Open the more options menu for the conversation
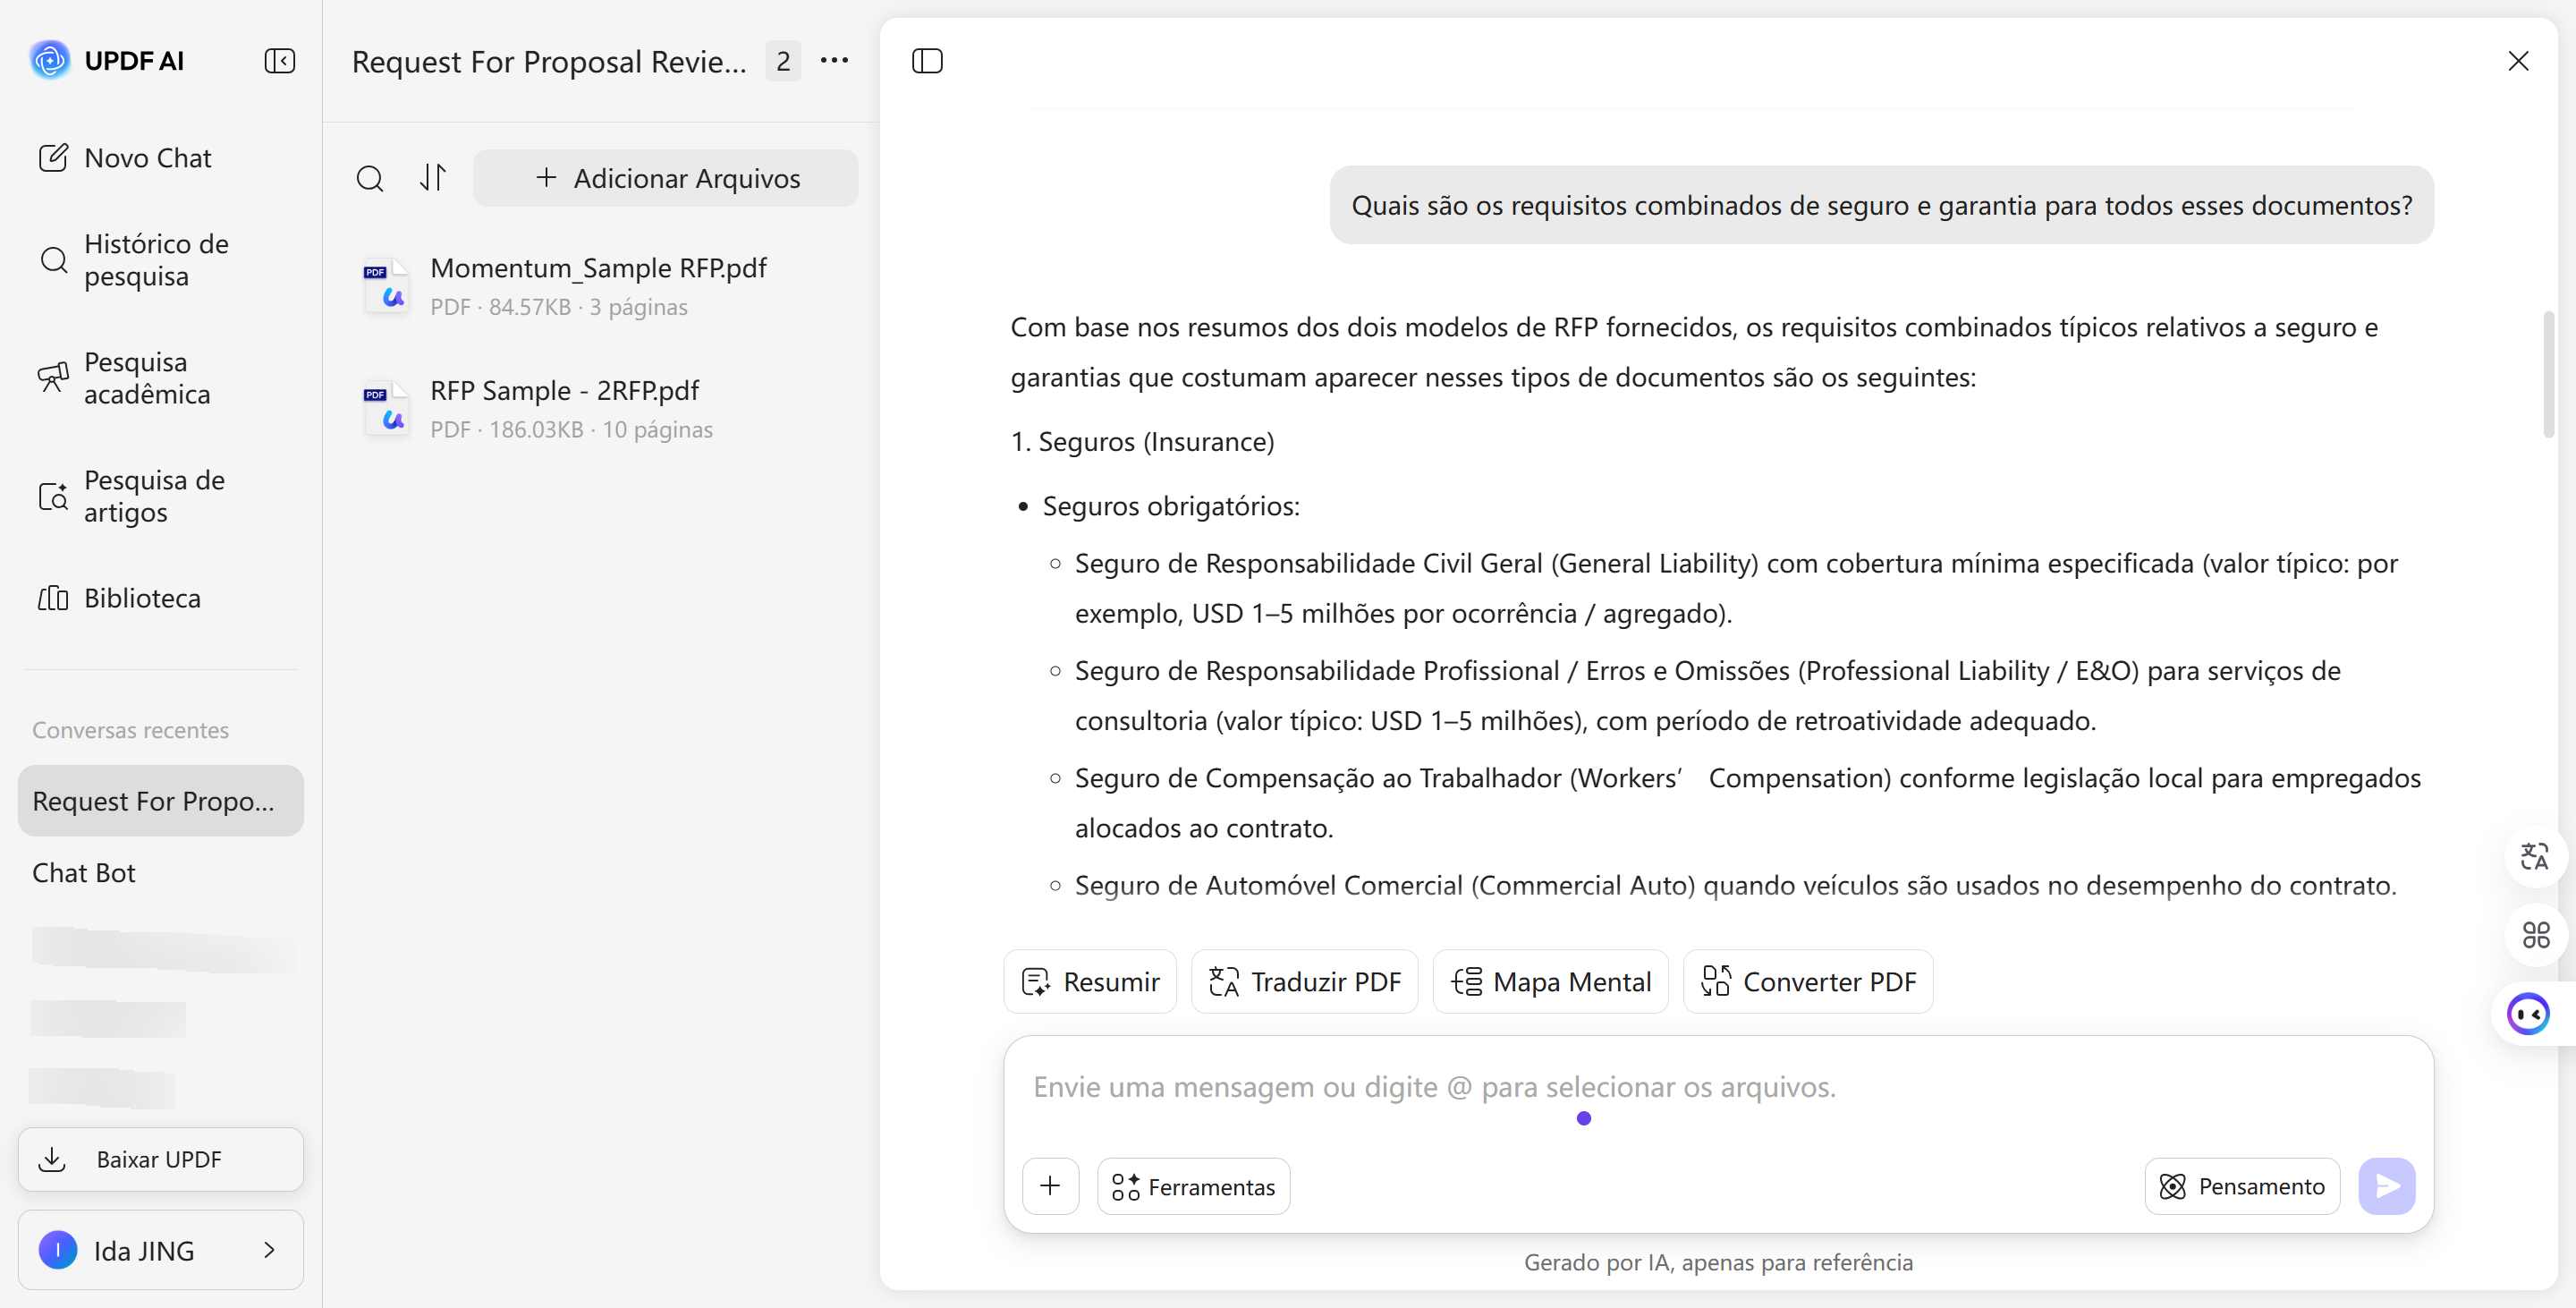 [x=834, y=61]
